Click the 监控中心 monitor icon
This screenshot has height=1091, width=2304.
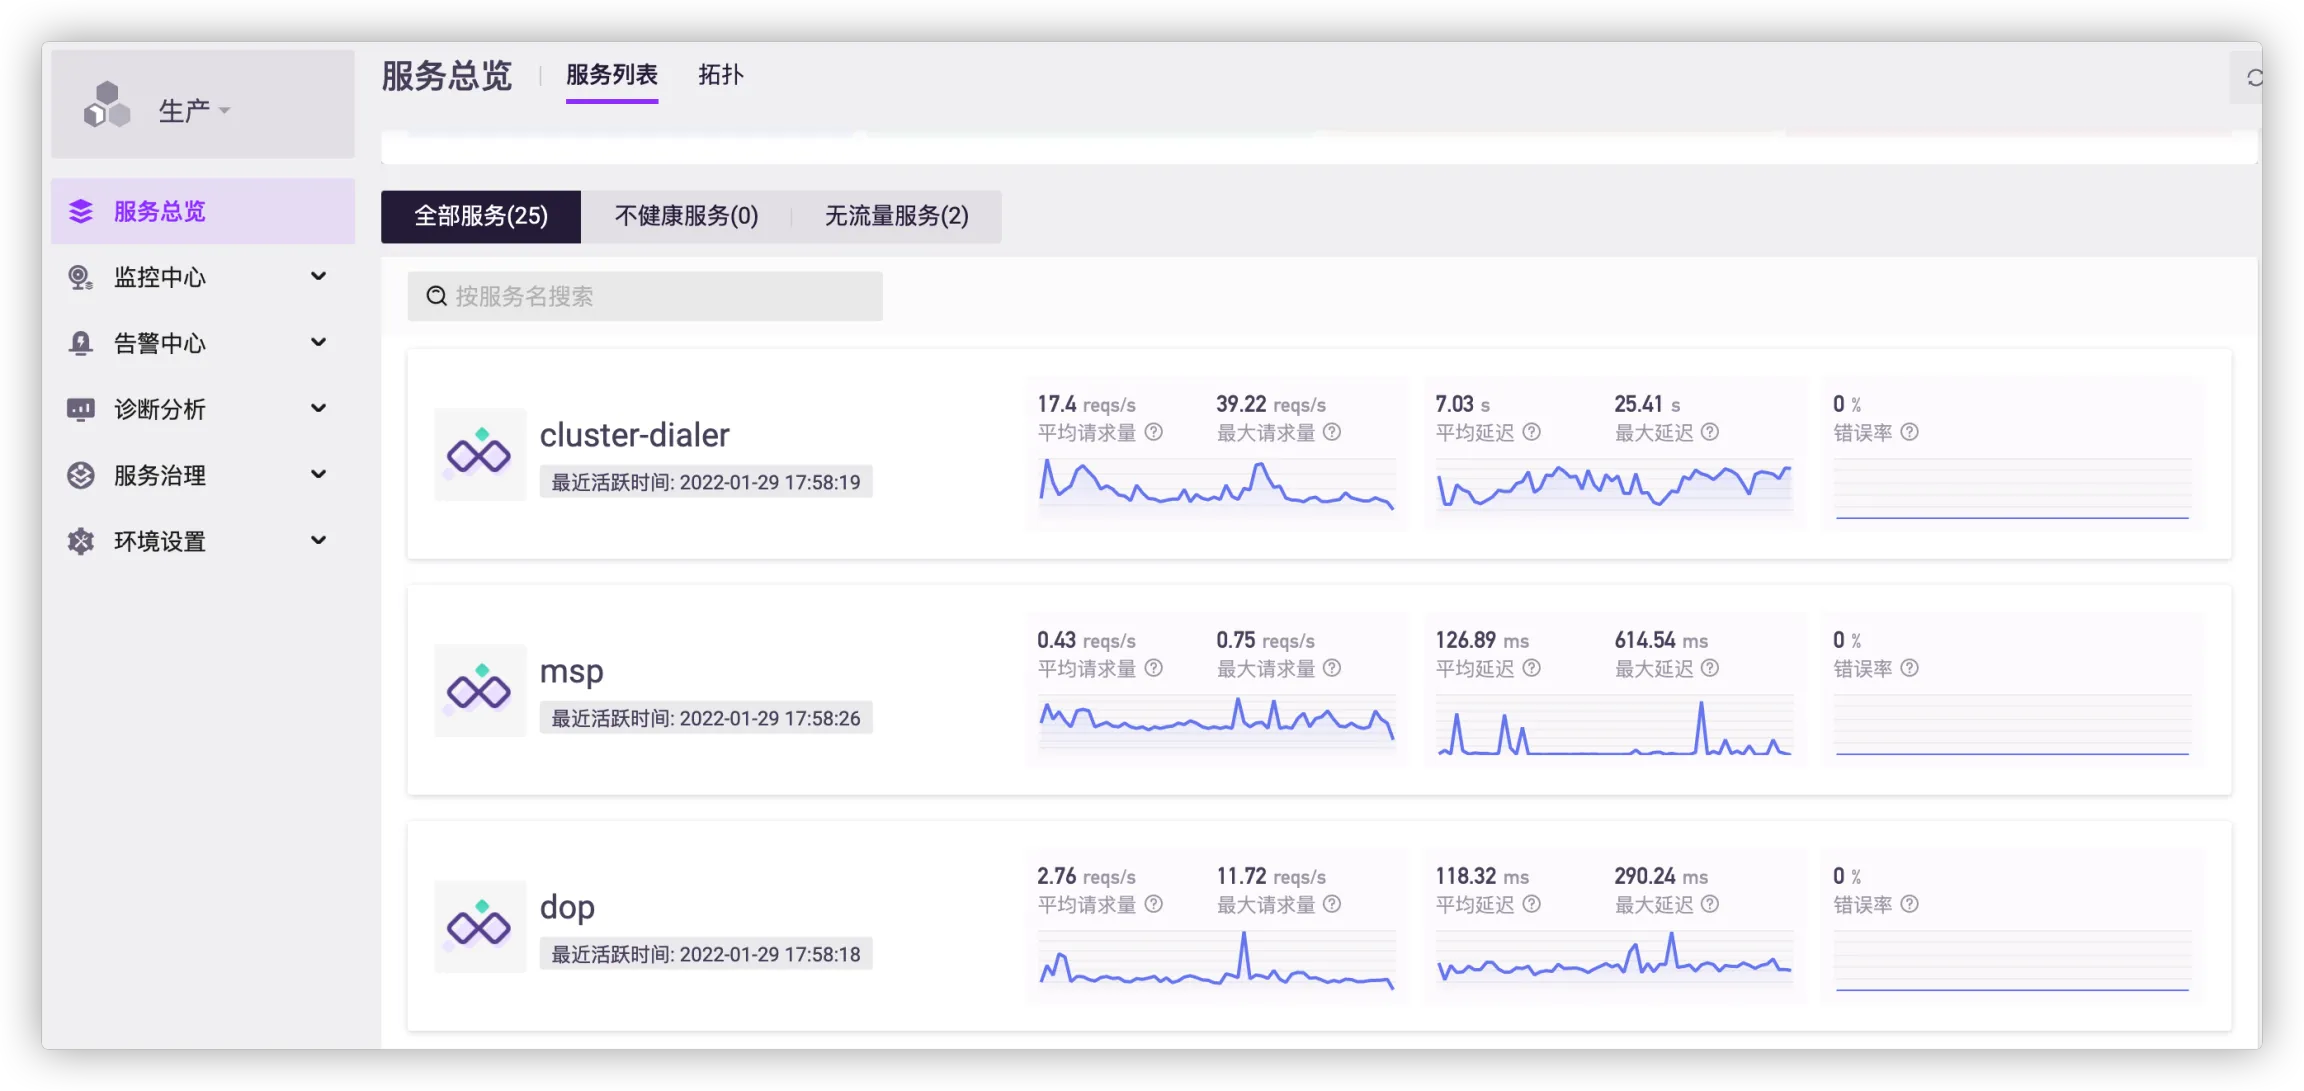(80, 277)
